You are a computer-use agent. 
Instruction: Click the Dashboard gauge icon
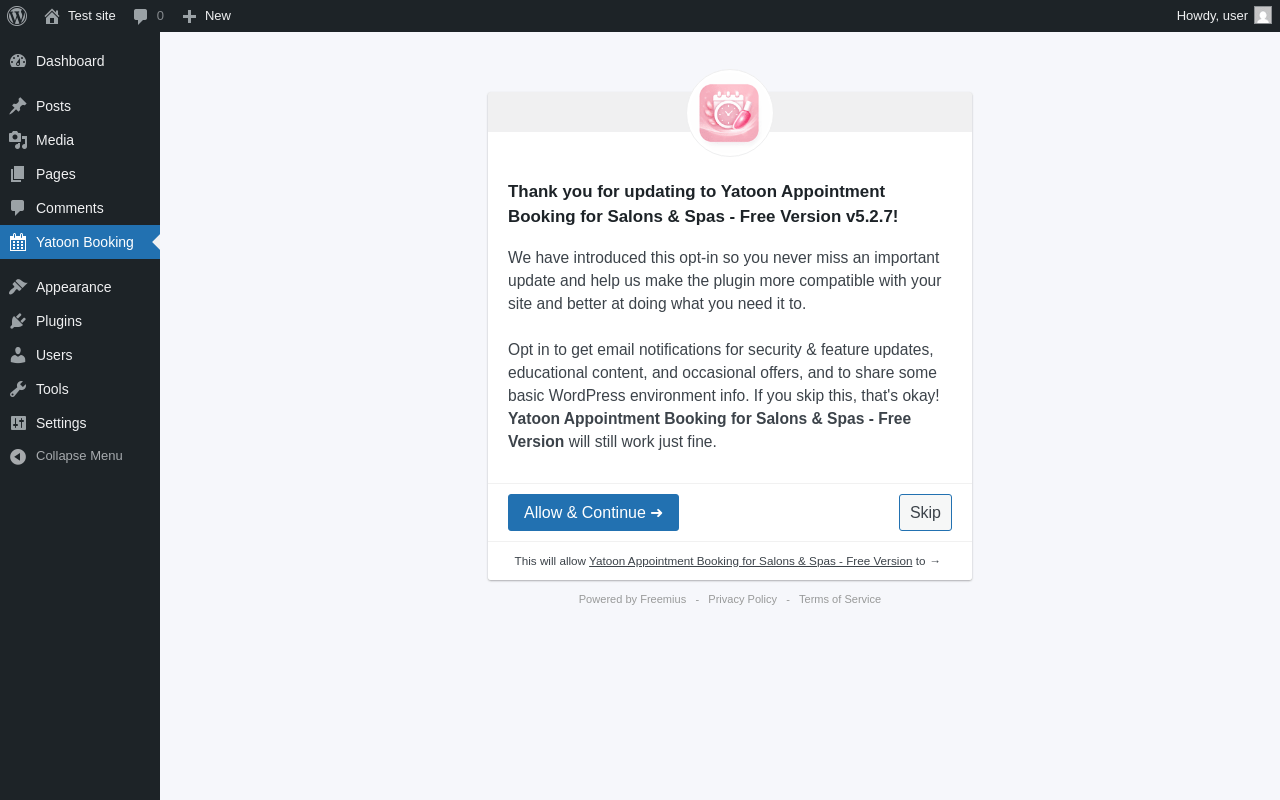[x=18, y=61]
